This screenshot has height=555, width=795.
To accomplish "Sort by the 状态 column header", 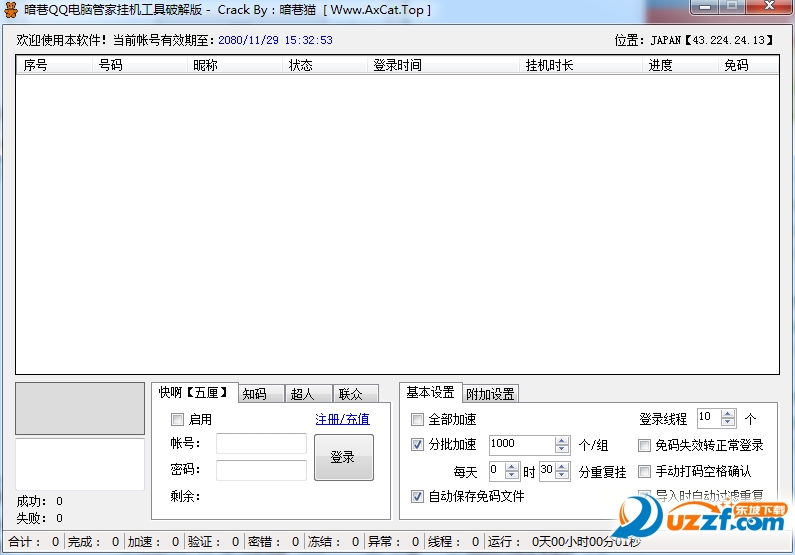I will (x=324, y=65).
